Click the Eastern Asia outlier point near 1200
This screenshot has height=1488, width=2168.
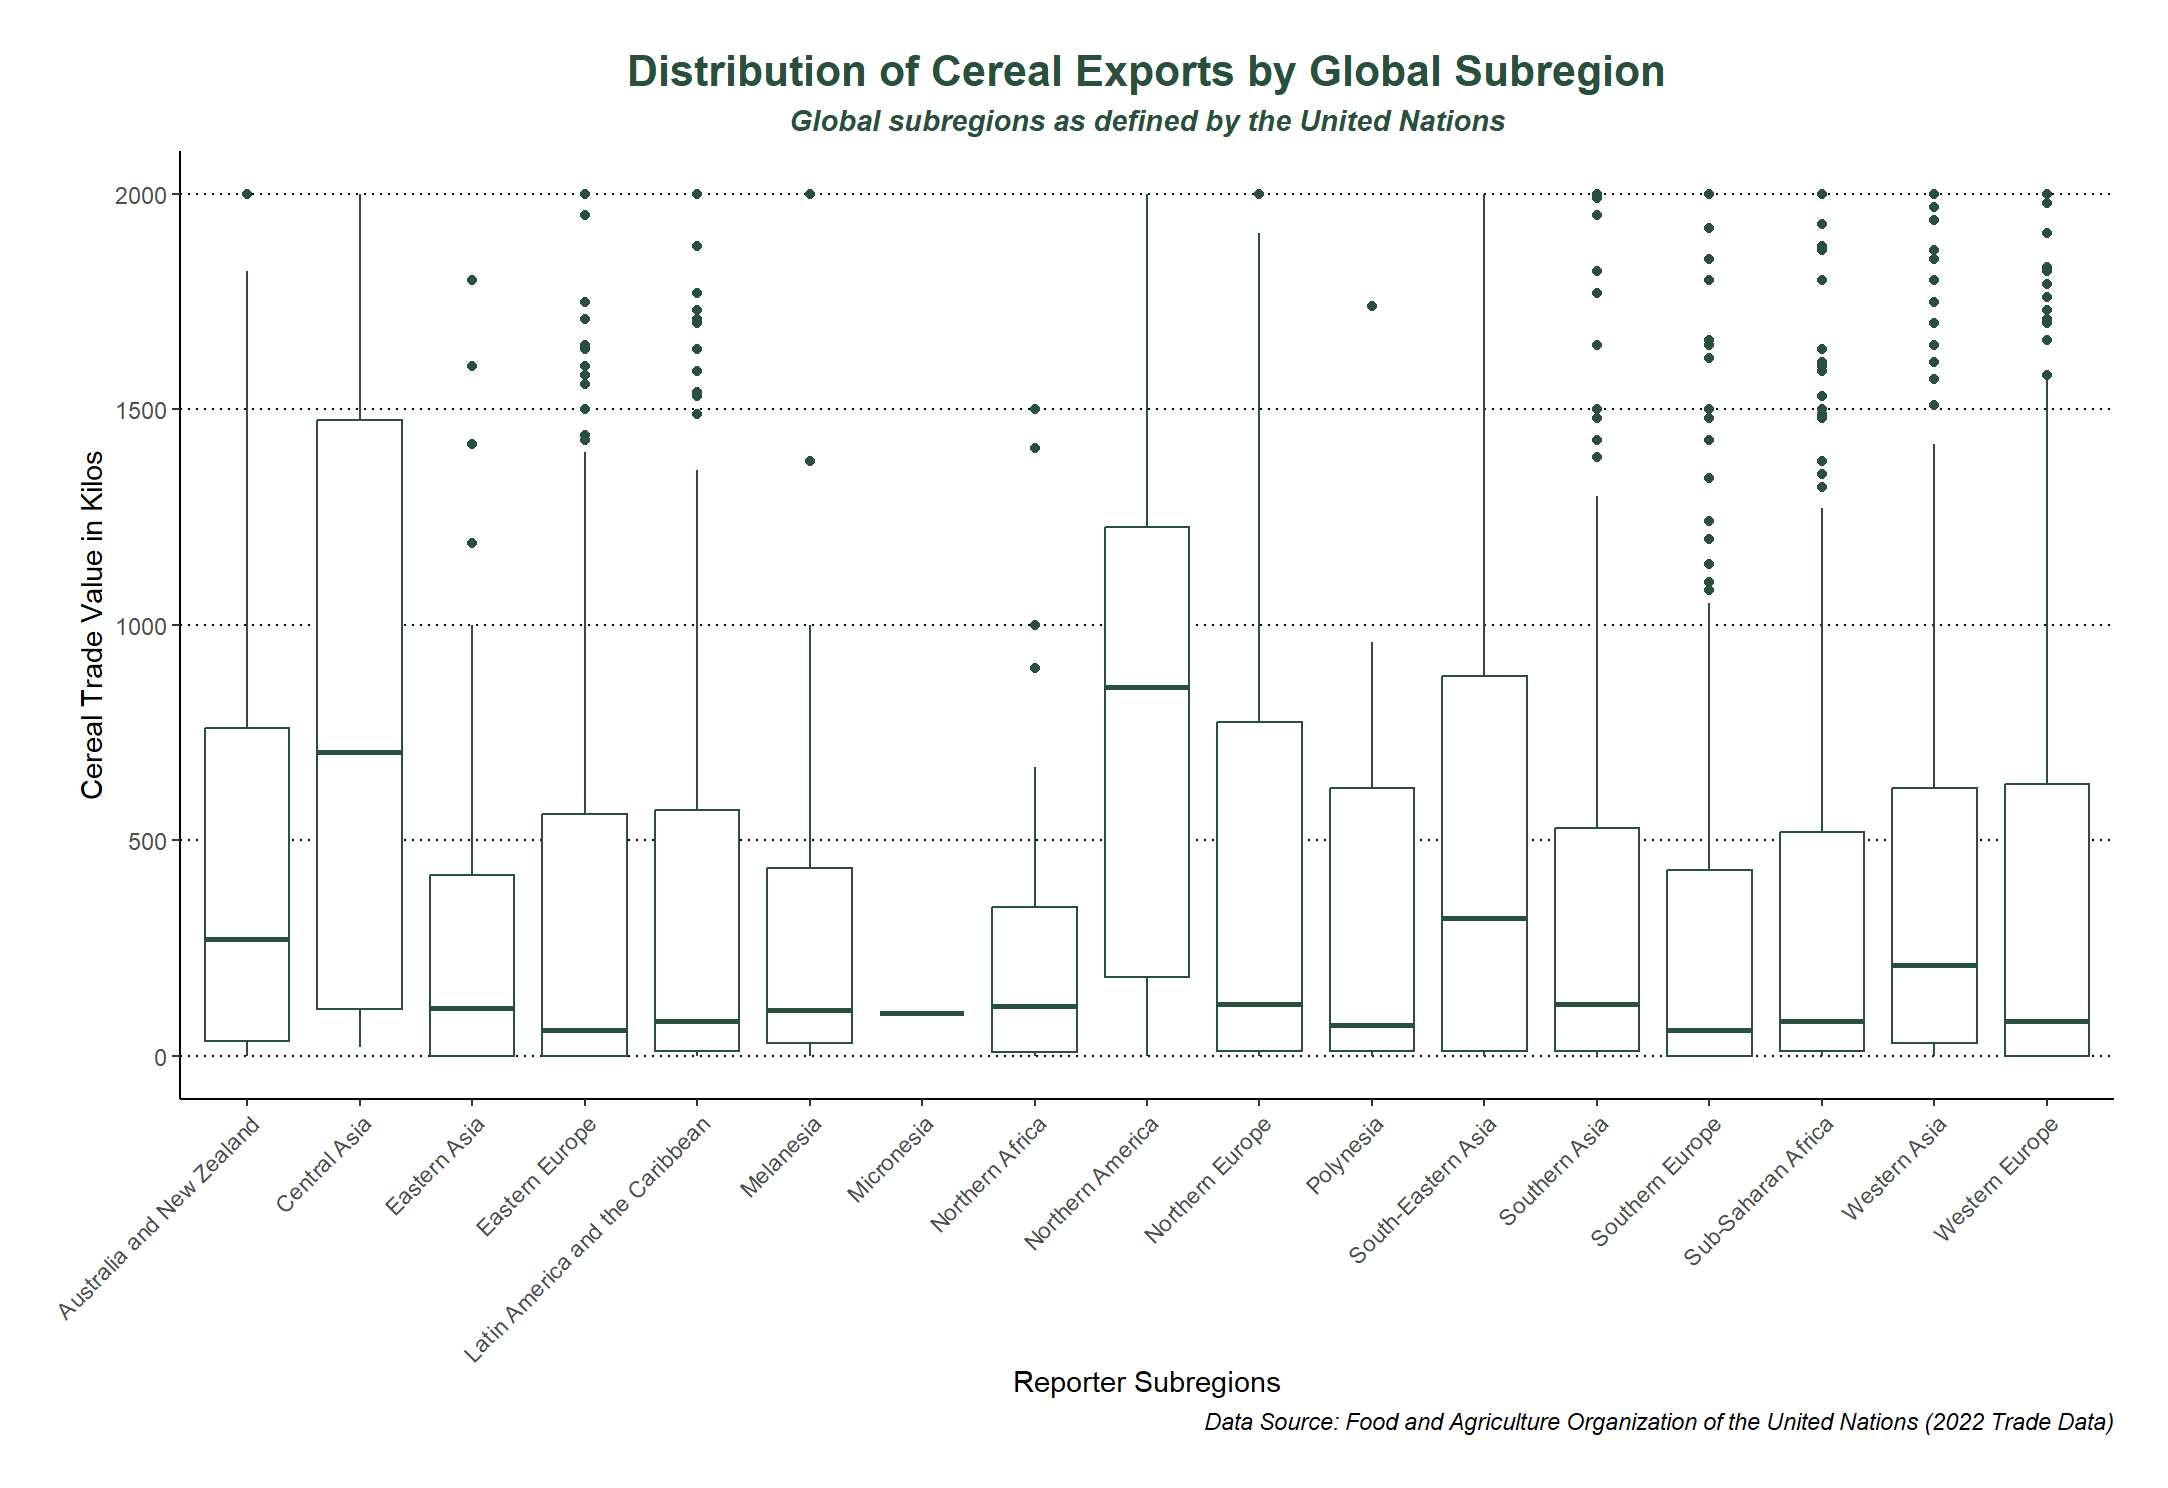coord(472,543)
